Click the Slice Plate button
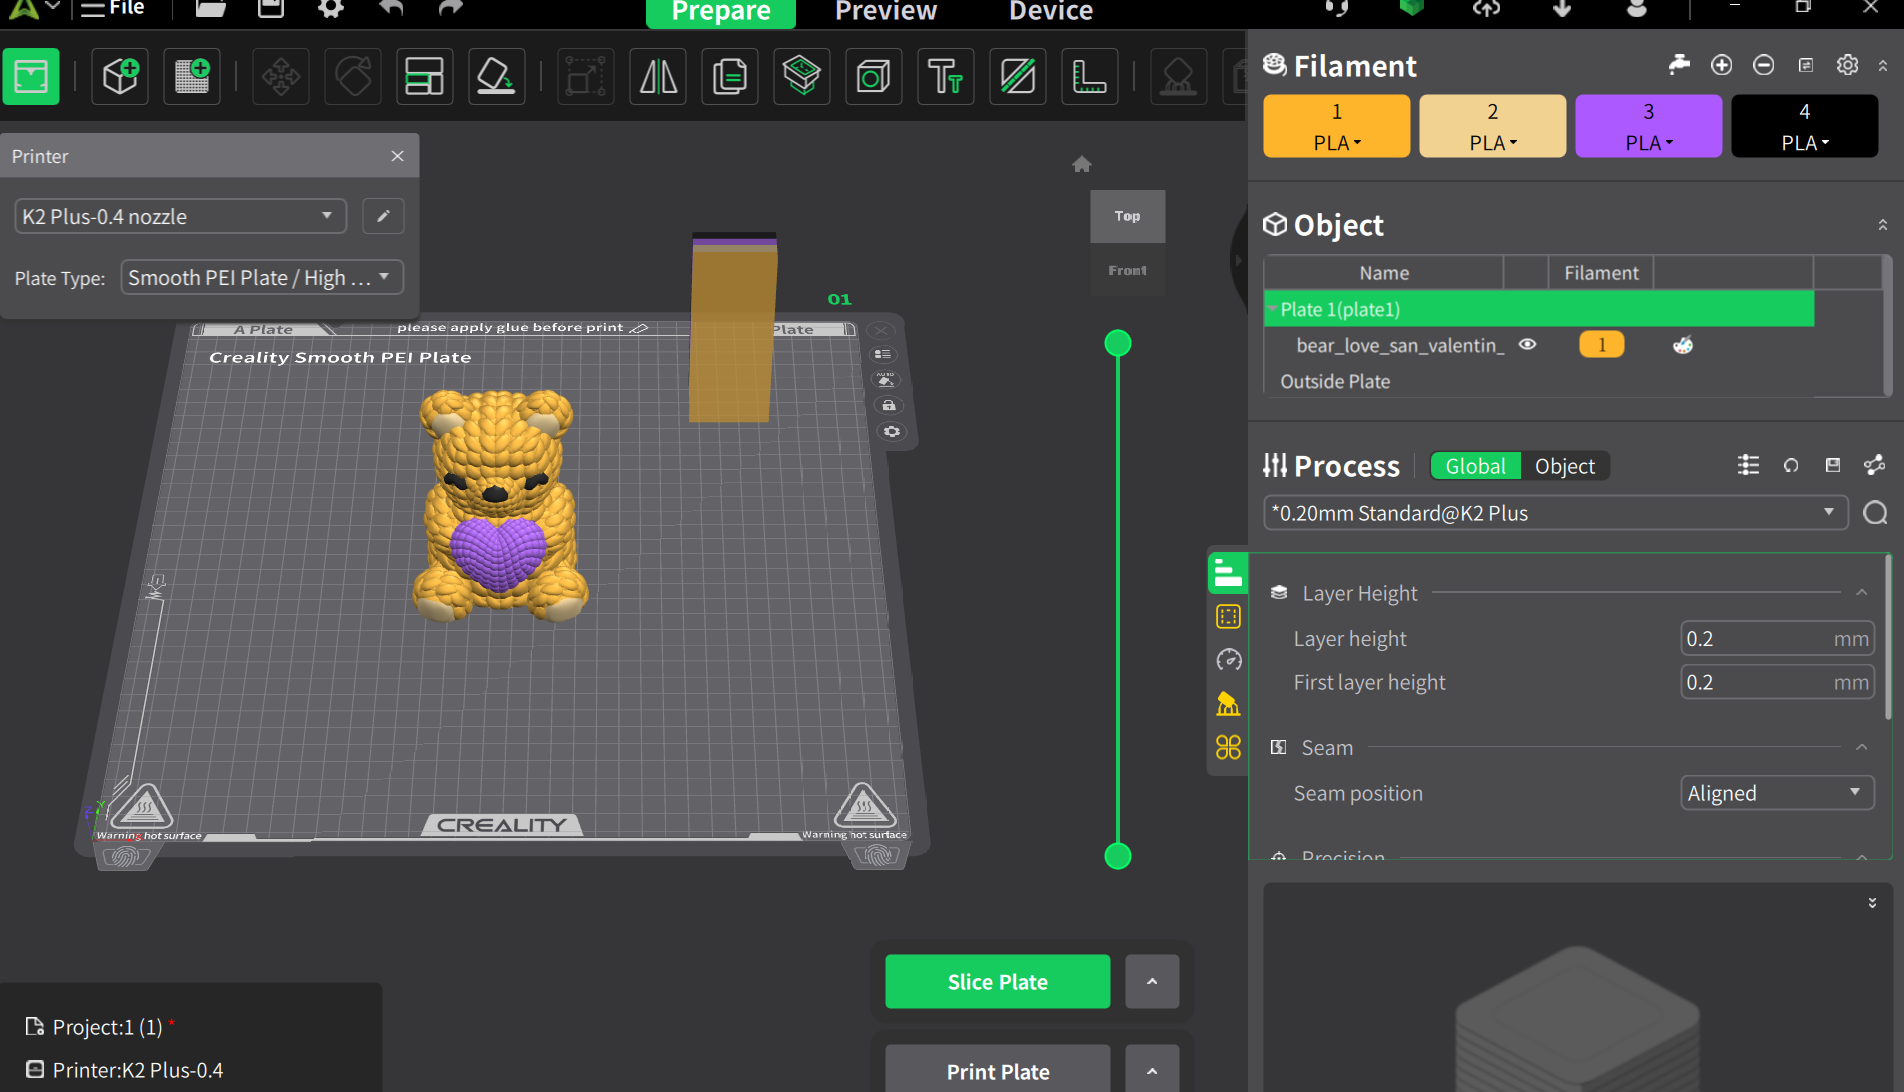This screenshot has height=1092, width=1904. [x=997, y=982]
